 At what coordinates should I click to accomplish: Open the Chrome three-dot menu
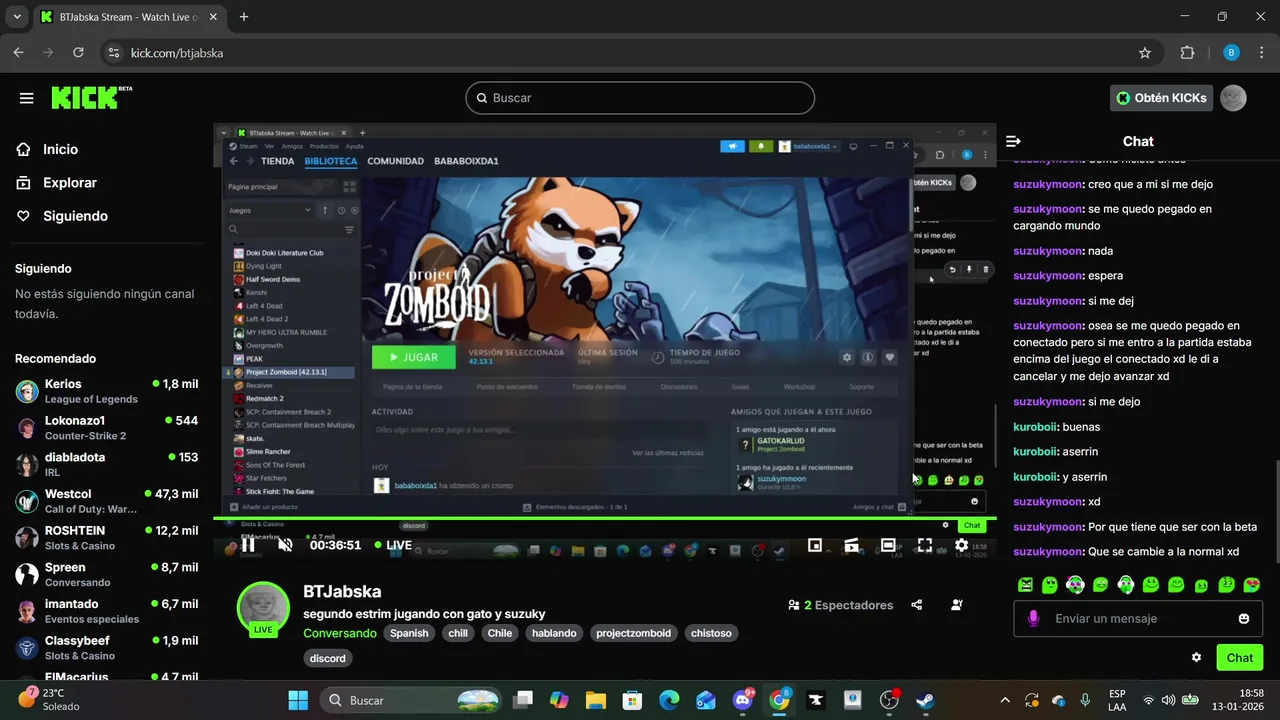pos(1260,53)
